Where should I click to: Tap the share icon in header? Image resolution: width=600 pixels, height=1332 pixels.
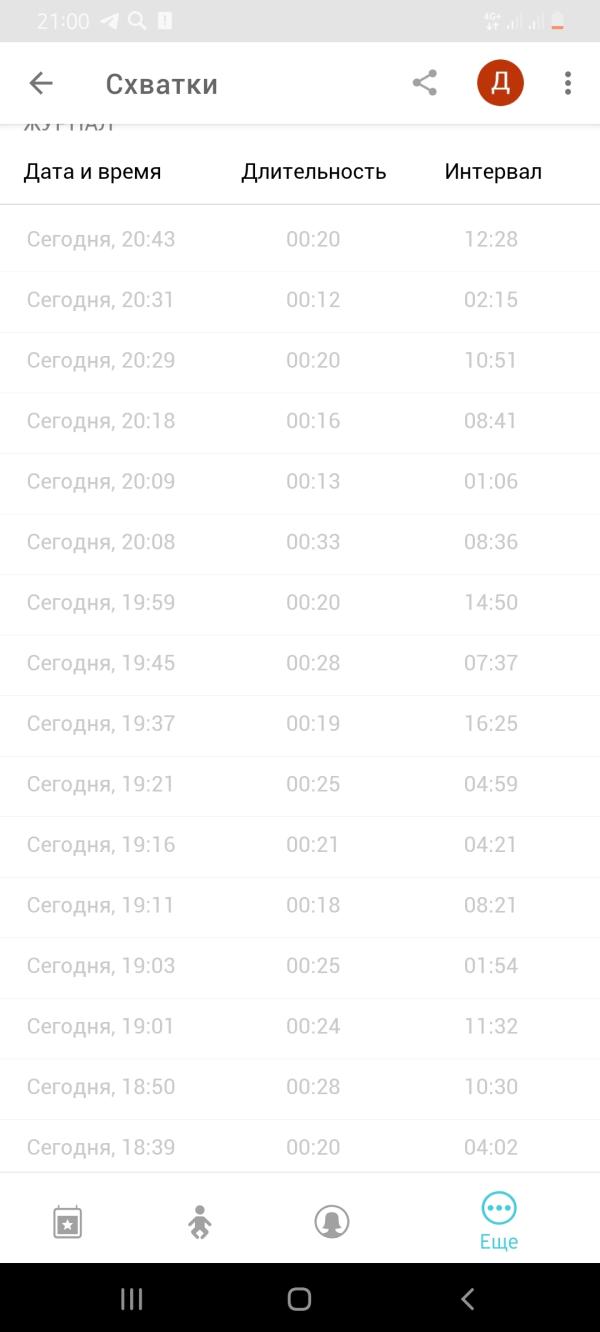(x=425, y=83)
